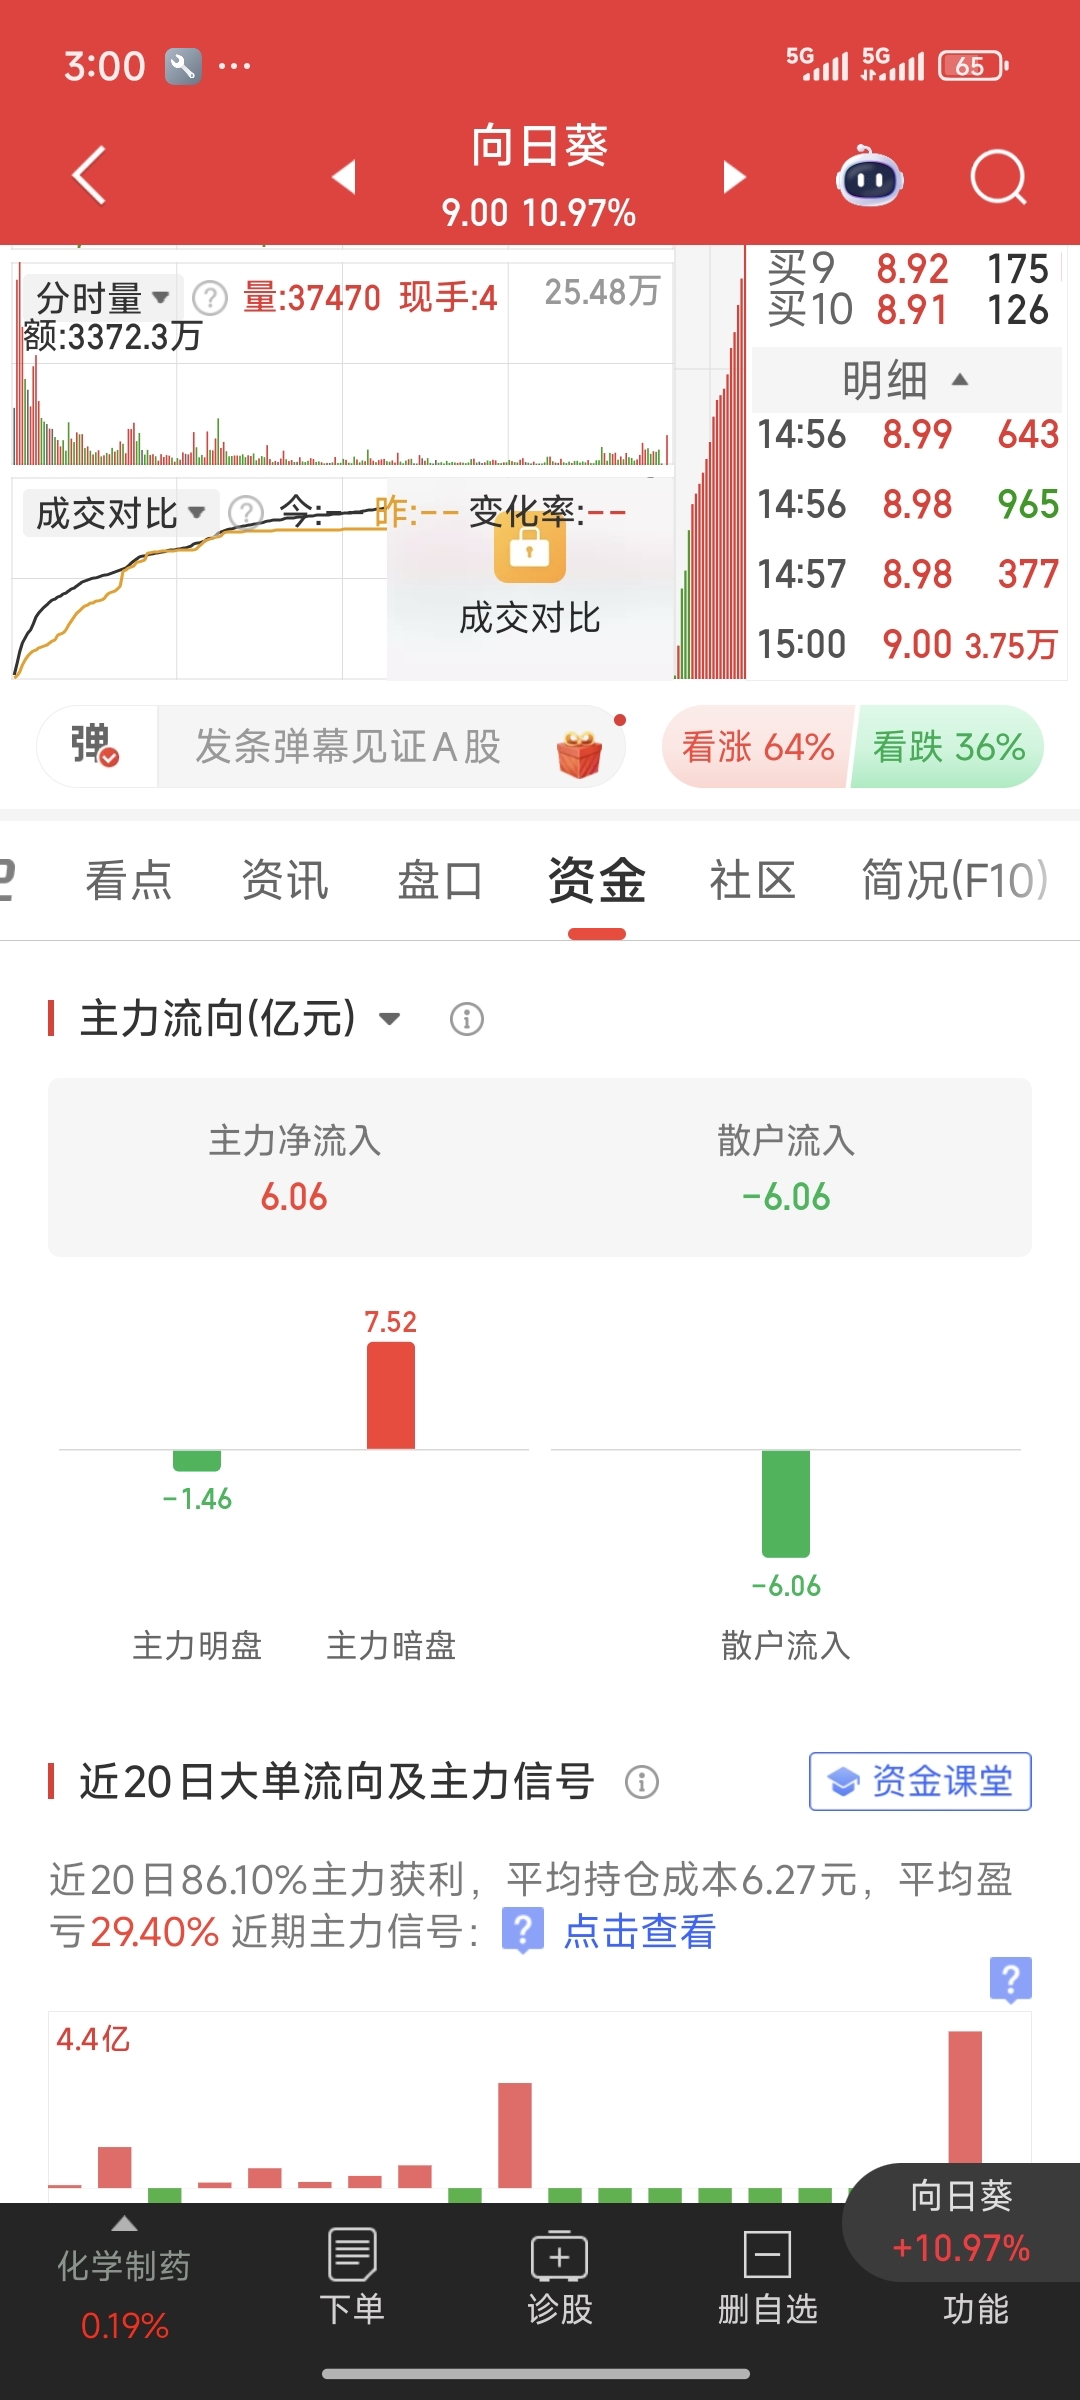
Task: Tap the back arrow icon
Action: (89, 176)
